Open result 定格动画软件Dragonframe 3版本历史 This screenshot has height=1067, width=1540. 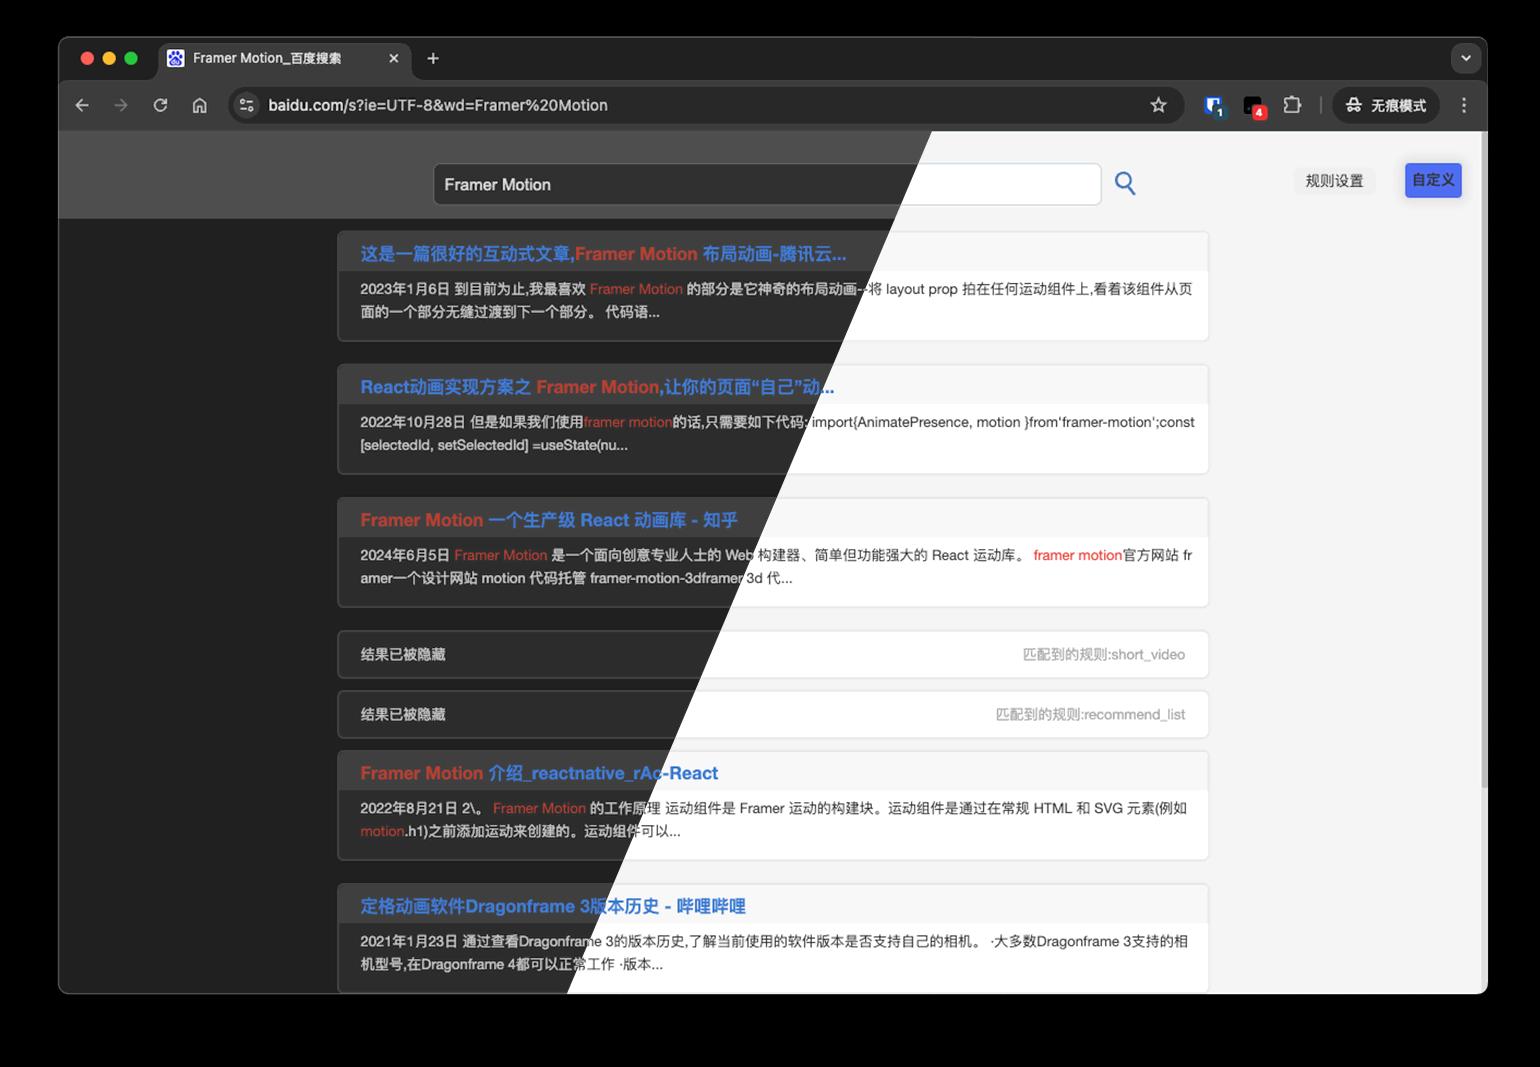(x=553, y=906)
